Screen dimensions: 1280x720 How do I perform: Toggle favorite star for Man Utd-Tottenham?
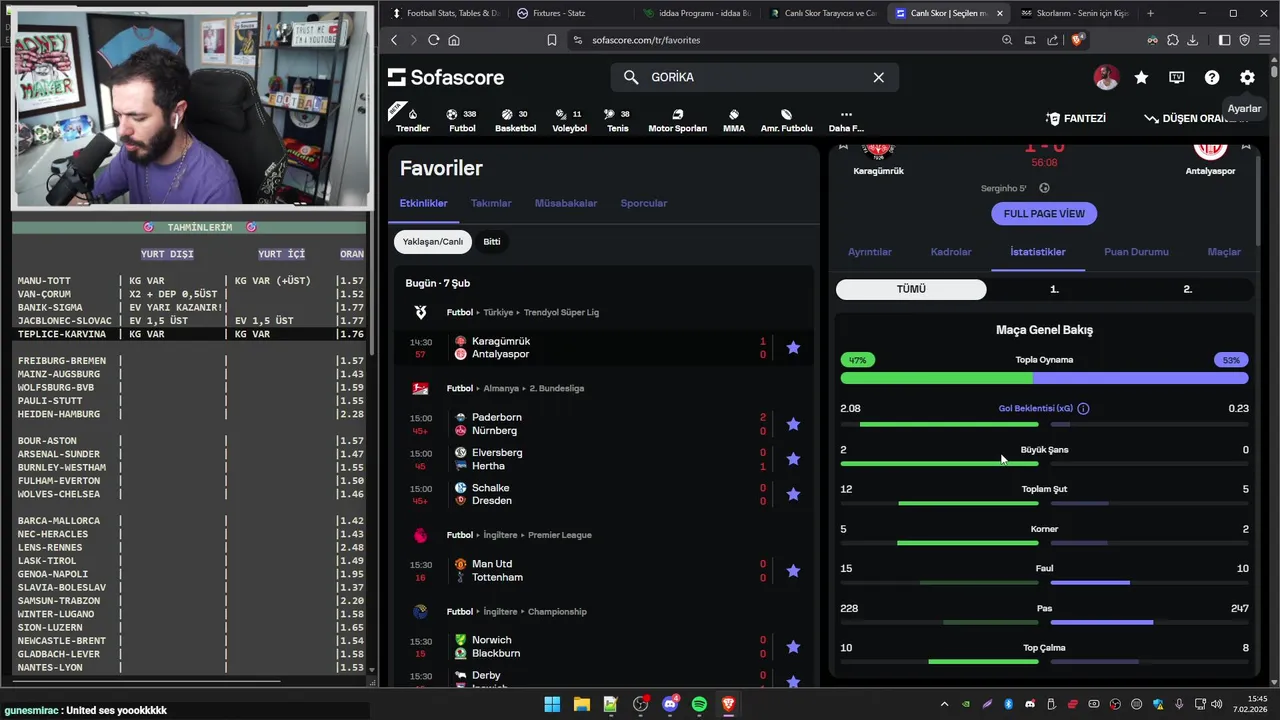[793, 570]
